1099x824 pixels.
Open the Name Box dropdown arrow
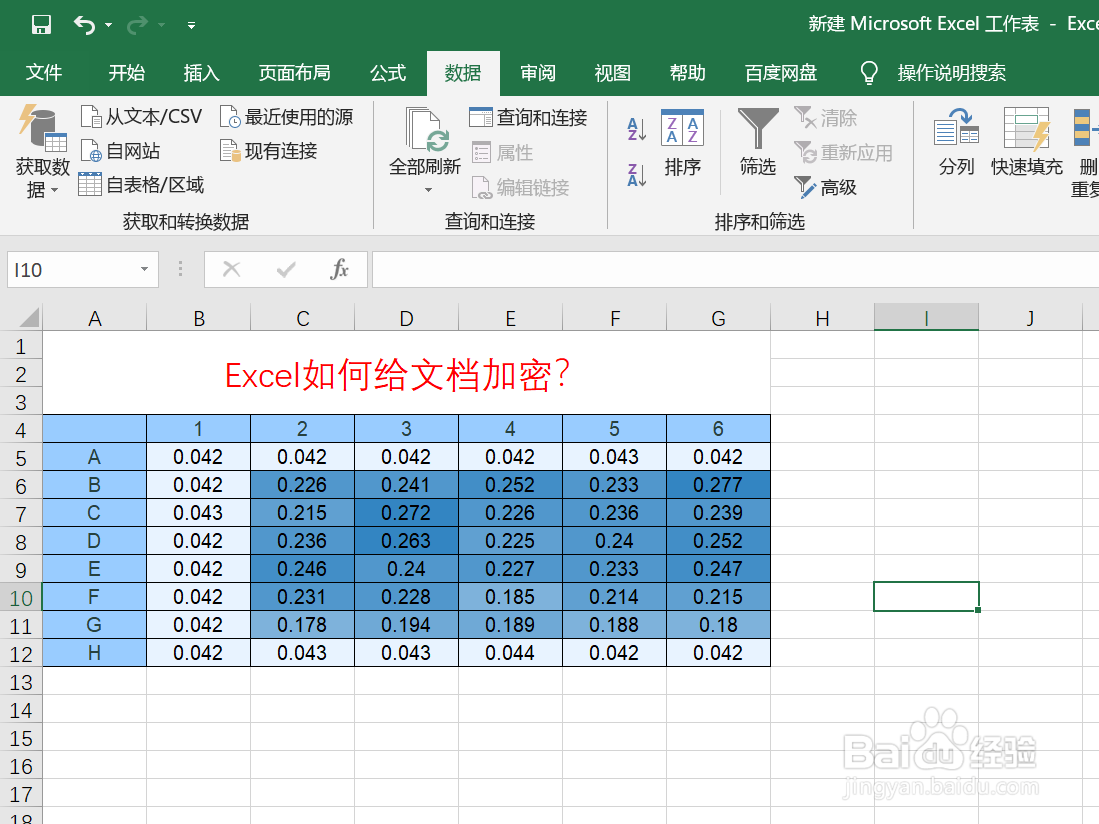(142, 269)
